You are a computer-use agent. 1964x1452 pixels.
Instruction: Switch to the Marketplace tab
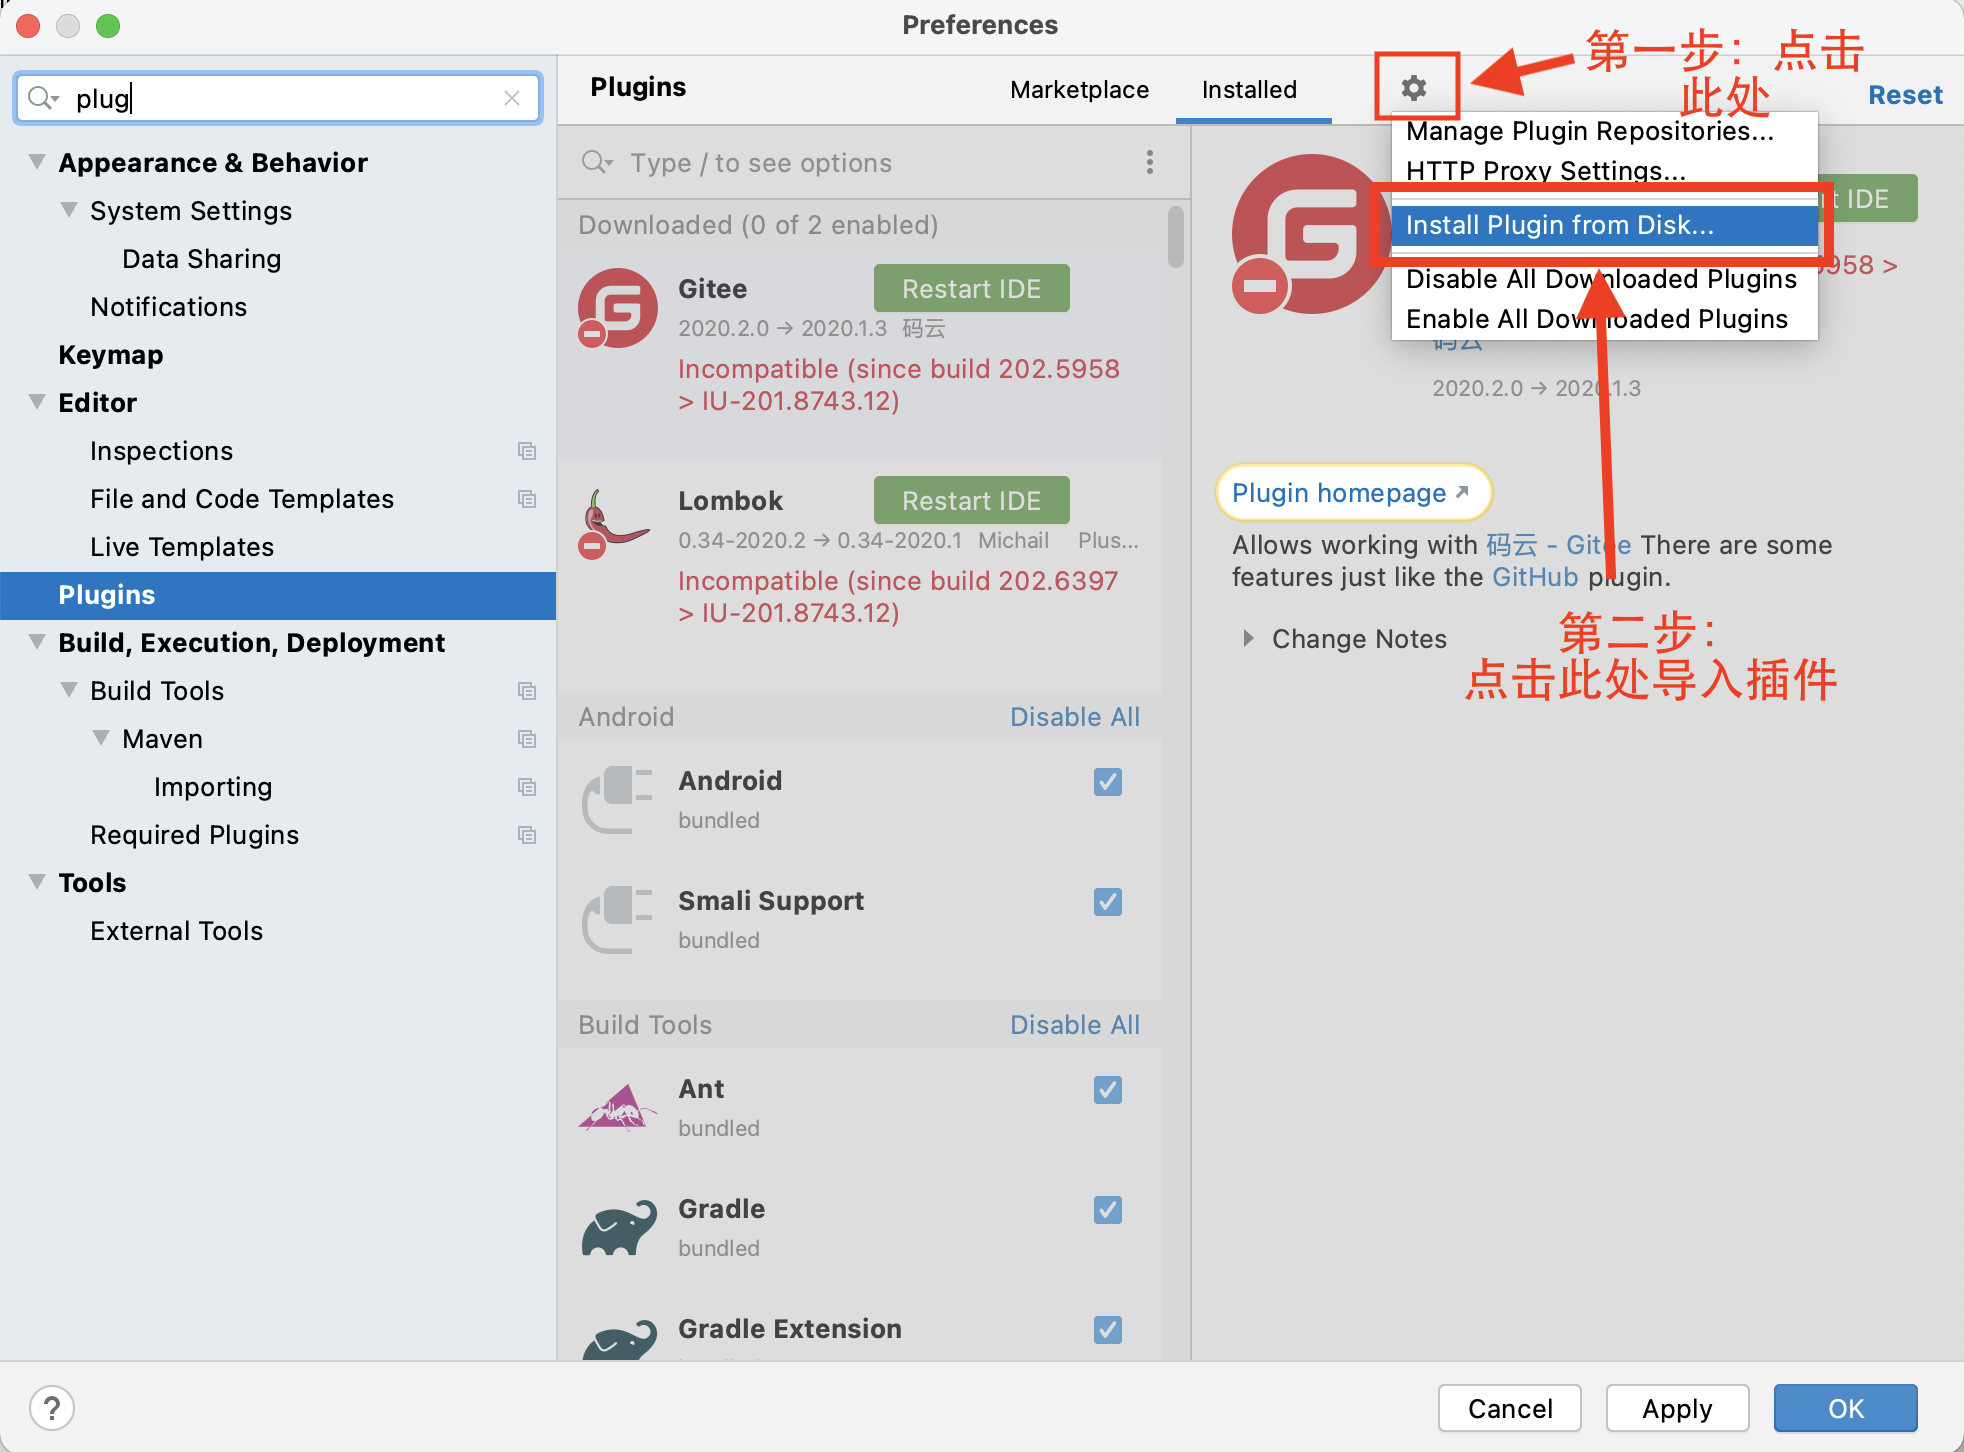[1079, 90]
